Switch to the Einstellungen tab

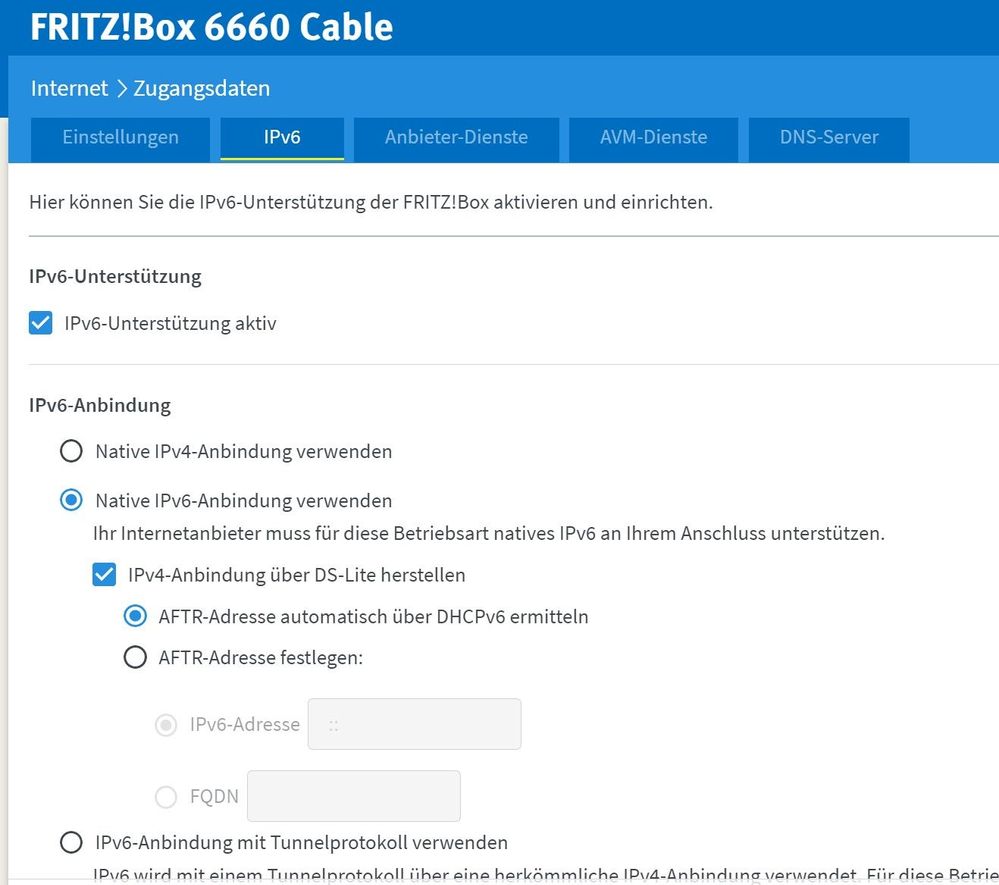pyautogui.click(x=119, y=138)
